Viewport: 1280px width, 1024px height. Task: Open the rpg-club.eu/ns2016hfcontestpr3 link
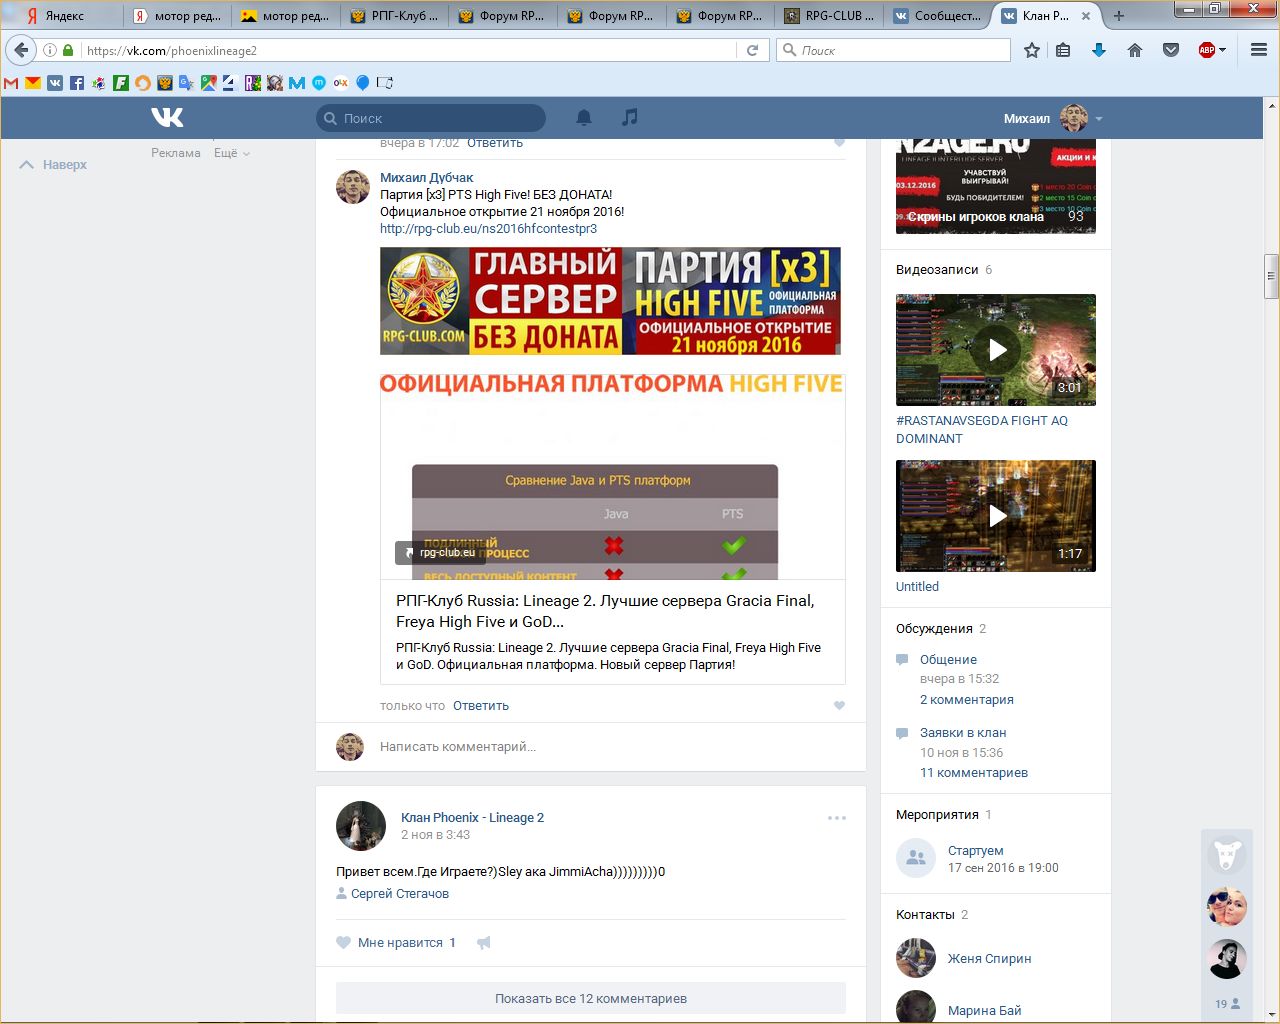(488, 229)
